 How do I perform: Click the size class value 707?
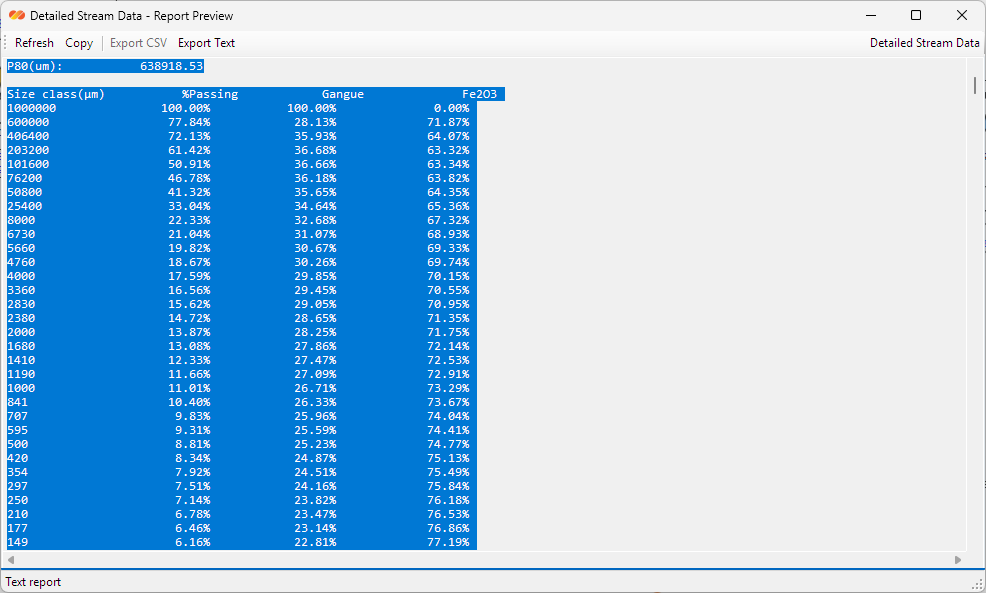click(x=18, y=416)
